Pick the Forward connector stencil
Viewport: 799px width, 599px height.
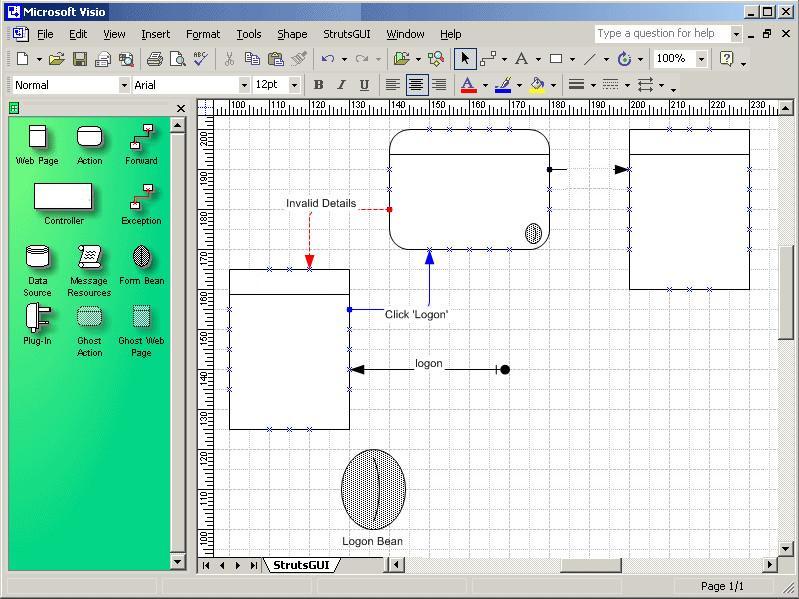[x=141, y=145]
